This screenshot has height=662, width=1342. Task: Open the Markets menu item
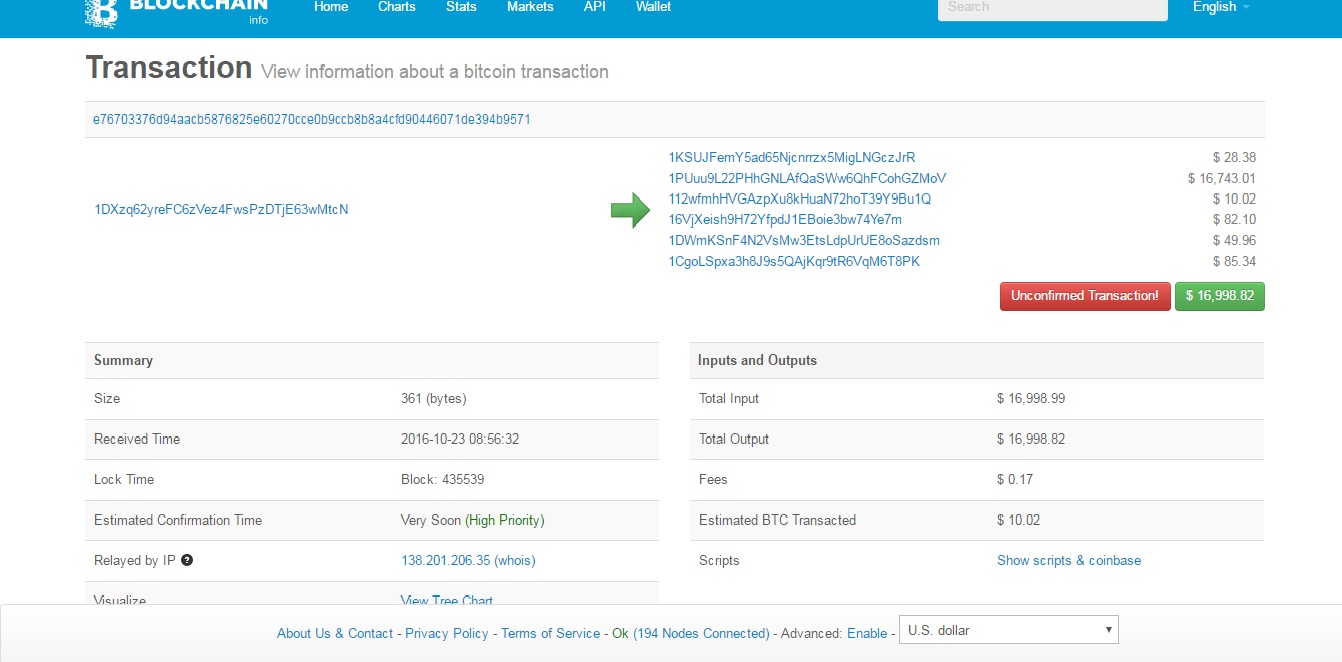(530, 7)
